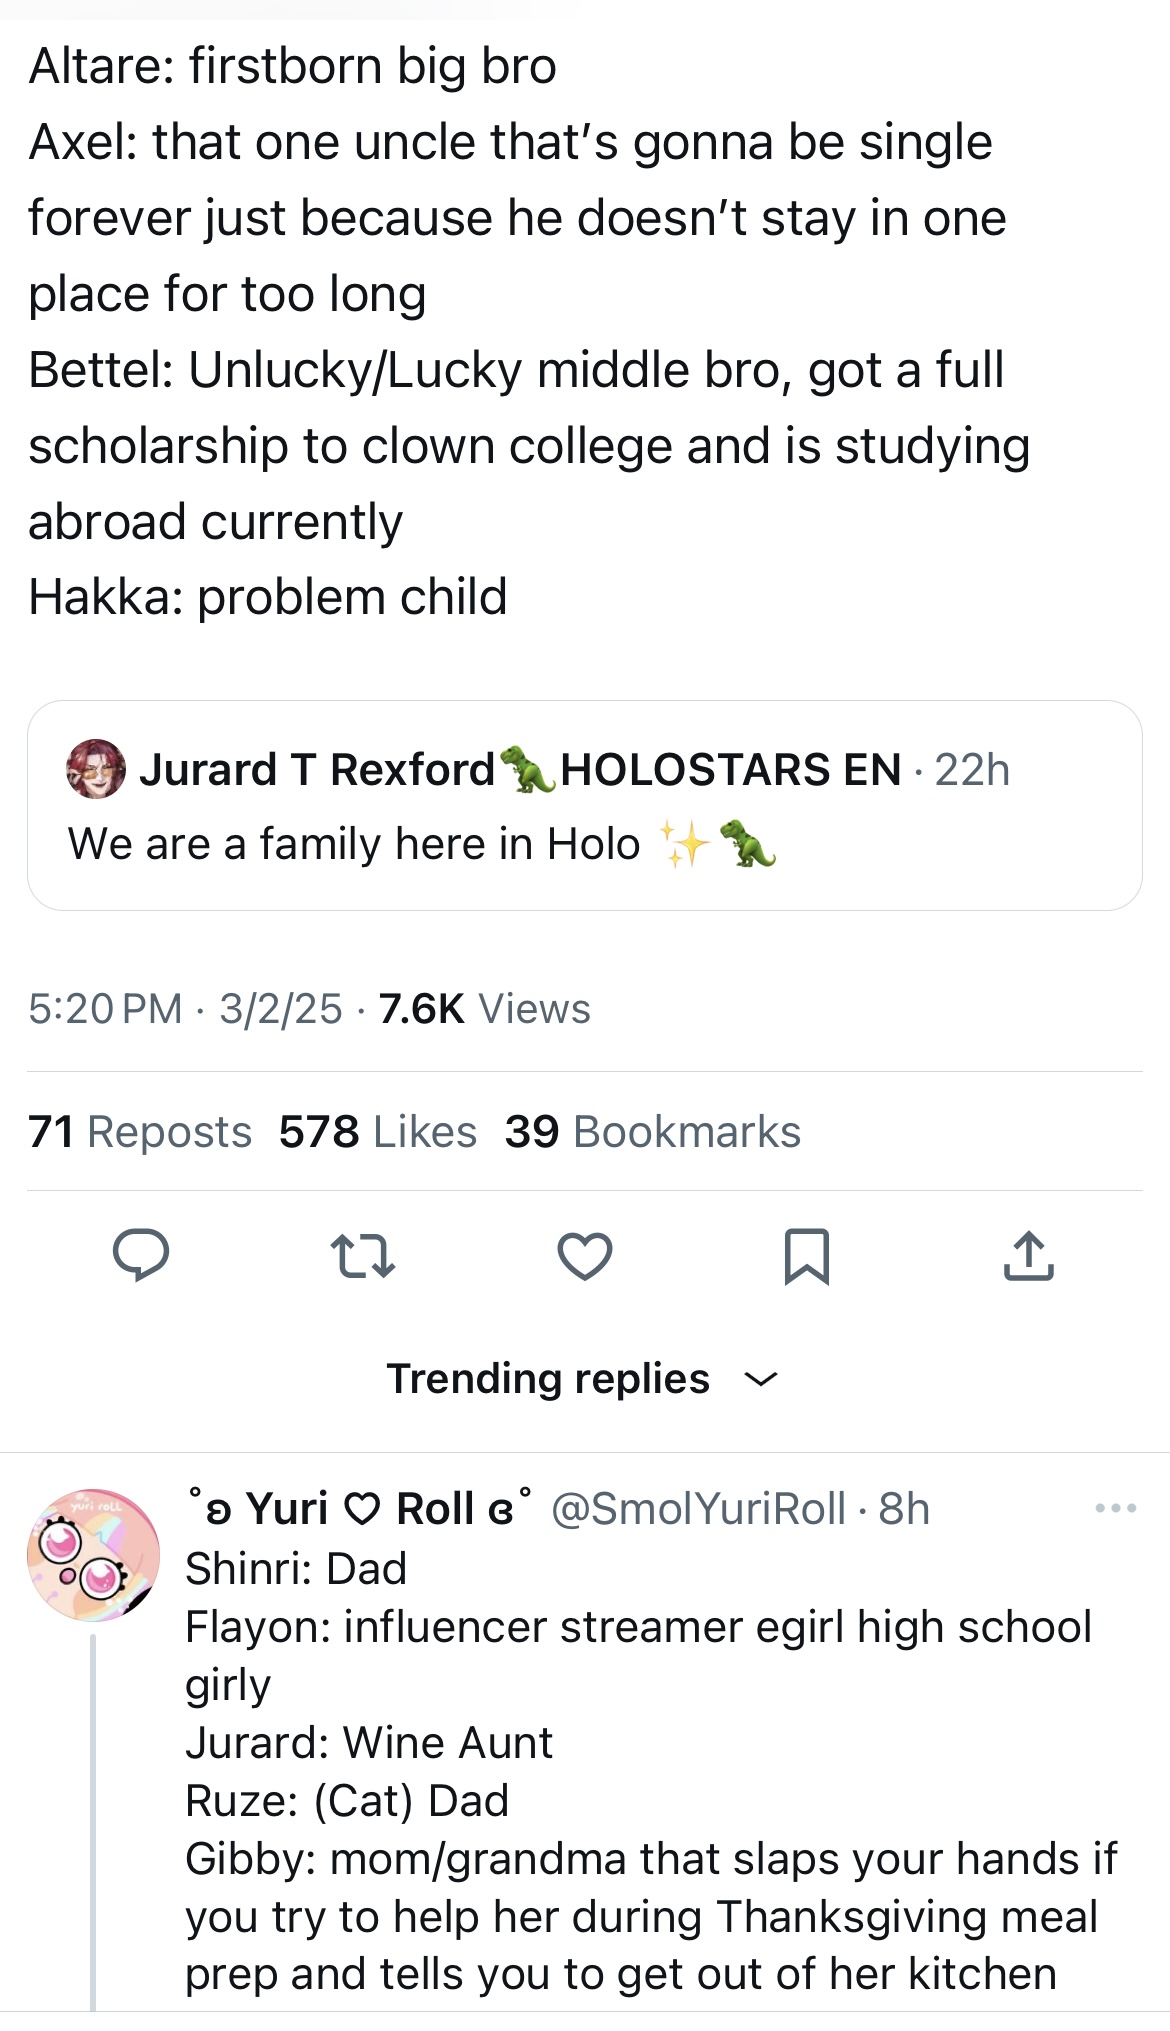Like the tweet with heart icon
This screenshot has width=1170, height=2031.
585,1256
